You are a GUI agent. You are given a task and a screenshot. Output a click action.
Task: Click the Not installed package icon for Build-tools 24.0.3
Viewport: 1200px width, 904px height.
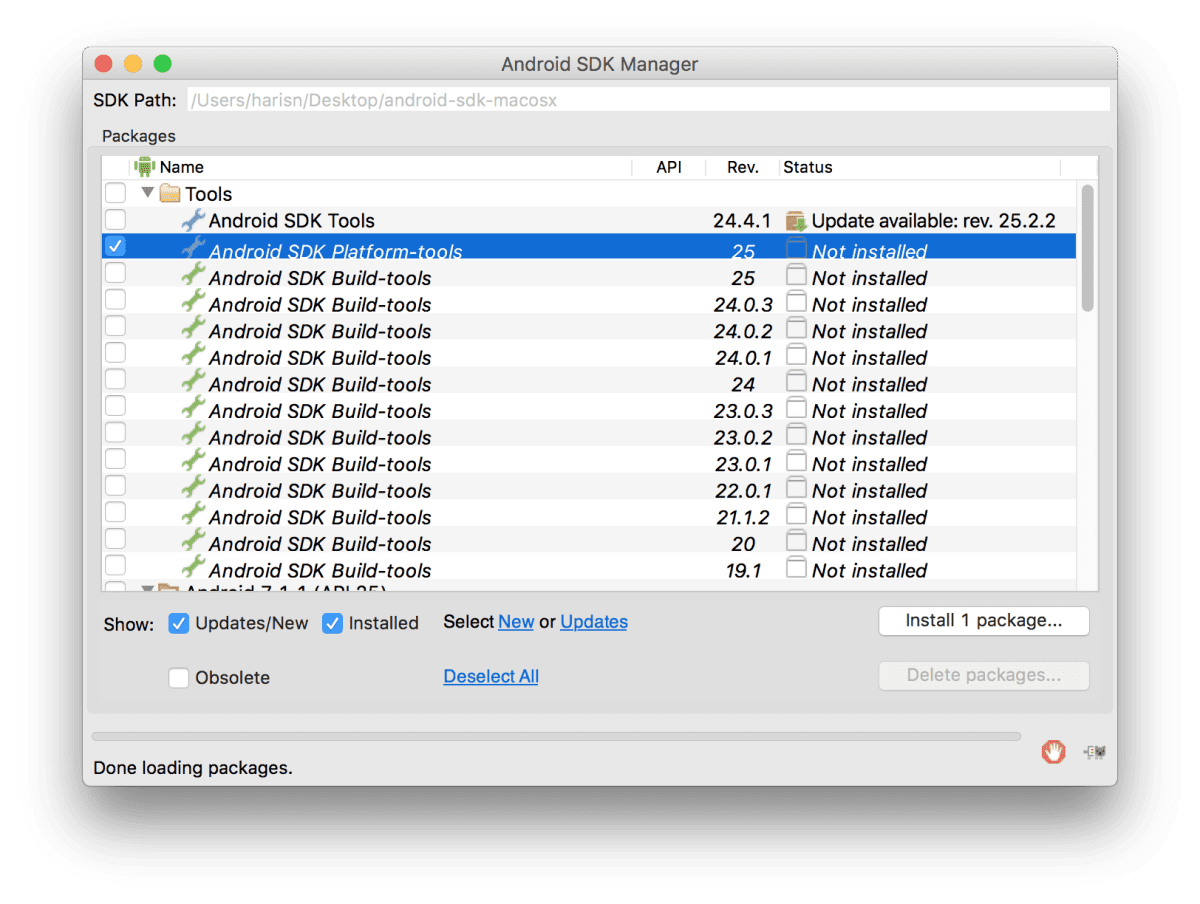(796, 304)
